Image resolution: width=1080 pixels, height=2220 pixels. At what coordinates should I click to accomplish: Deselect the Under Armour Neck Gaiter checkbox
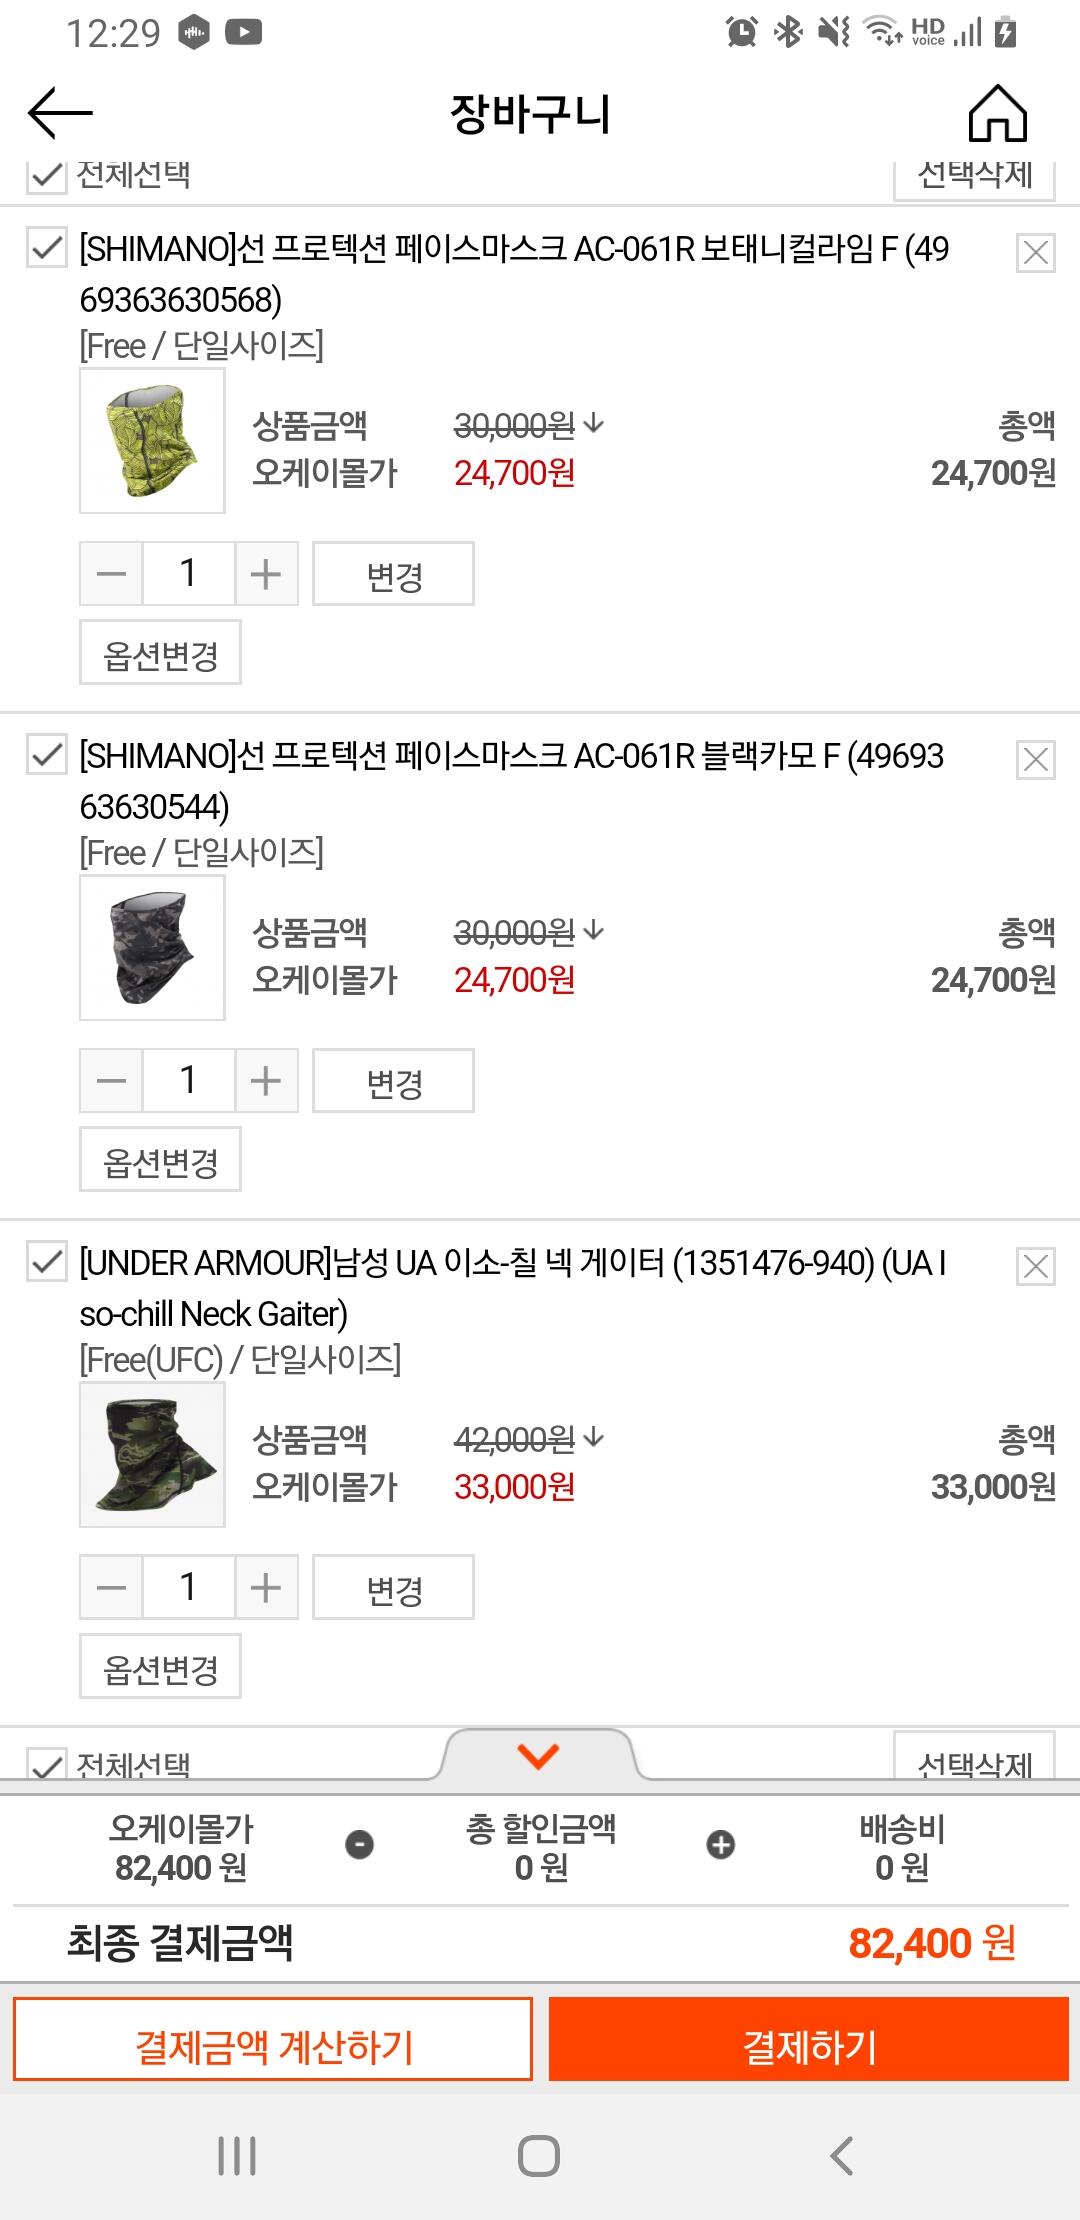click(x=46, y=1262)
